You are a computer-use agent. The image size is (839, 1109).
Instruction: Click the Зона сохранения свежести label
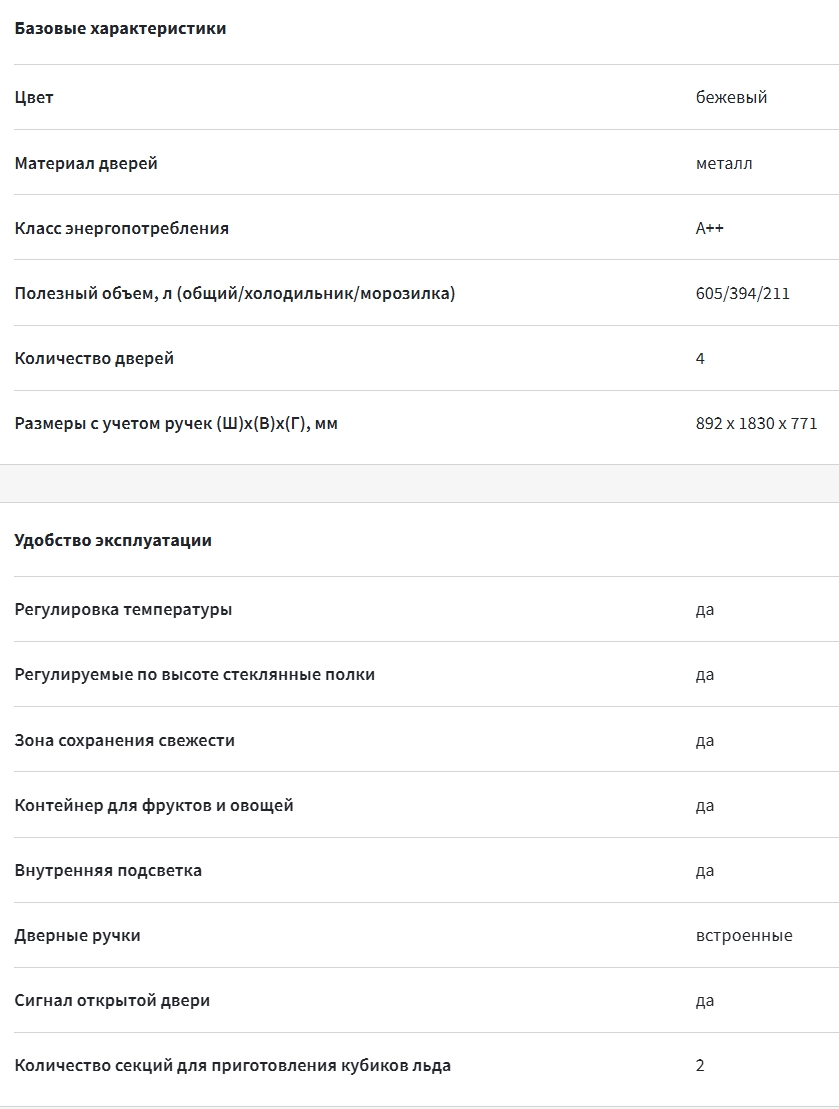pyautogui.click(x=125, y=741)
